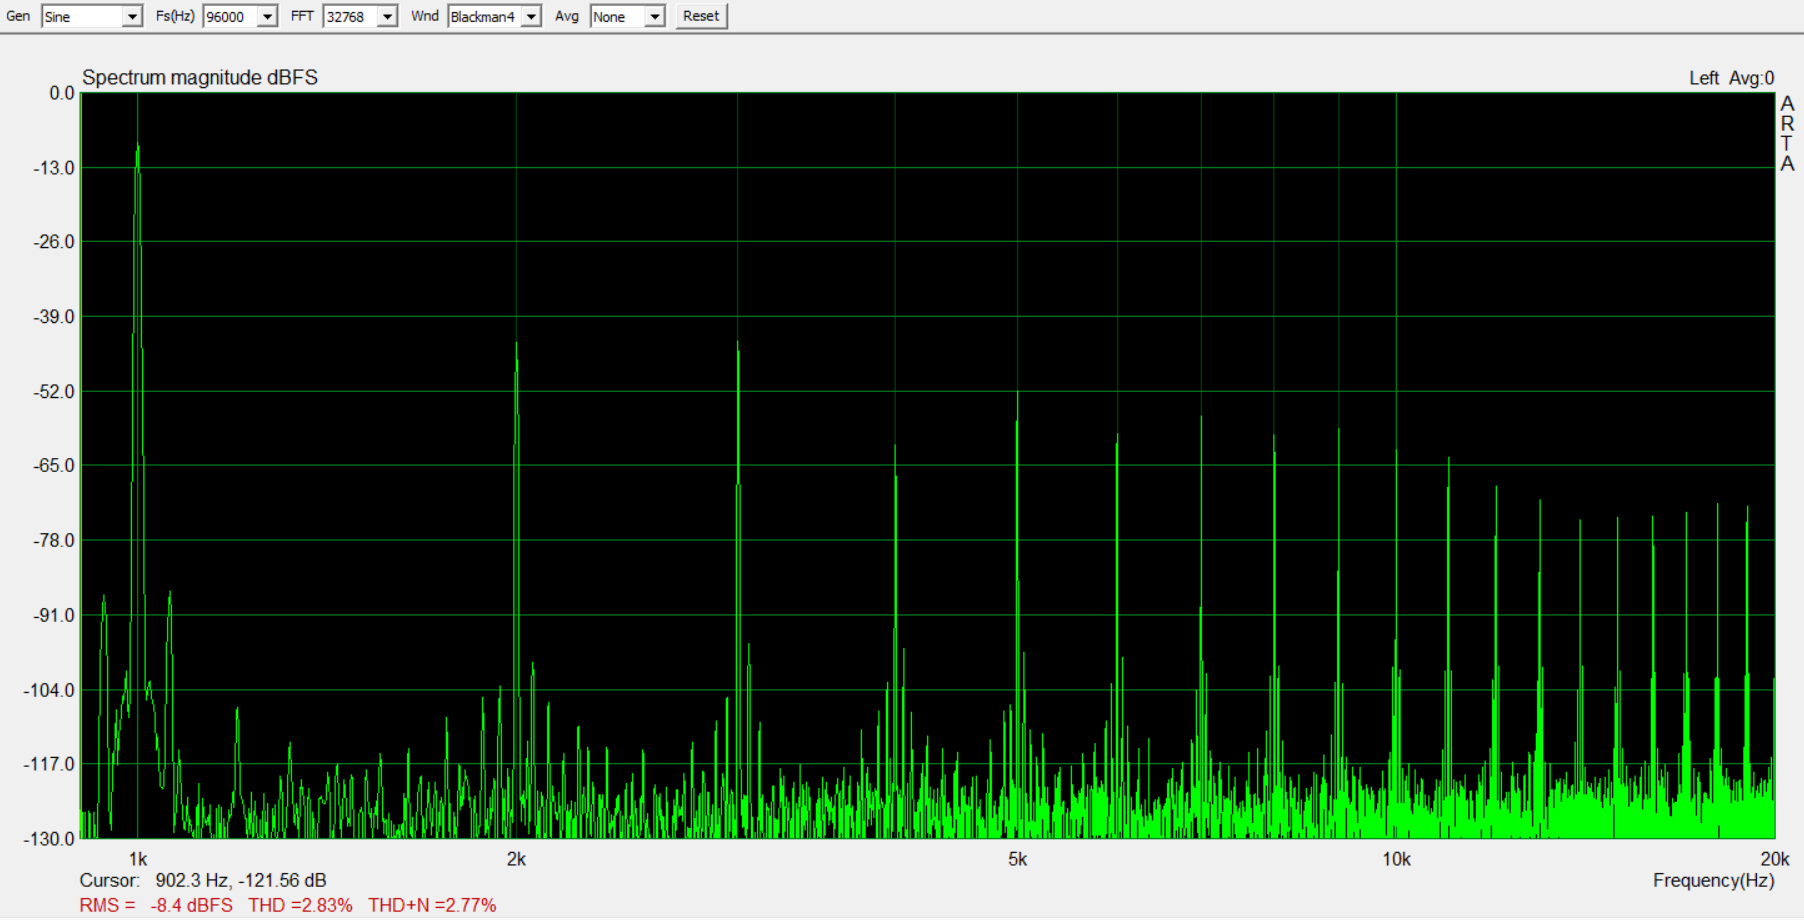
Task: Click the Reset button
Action: pos(701,16)
